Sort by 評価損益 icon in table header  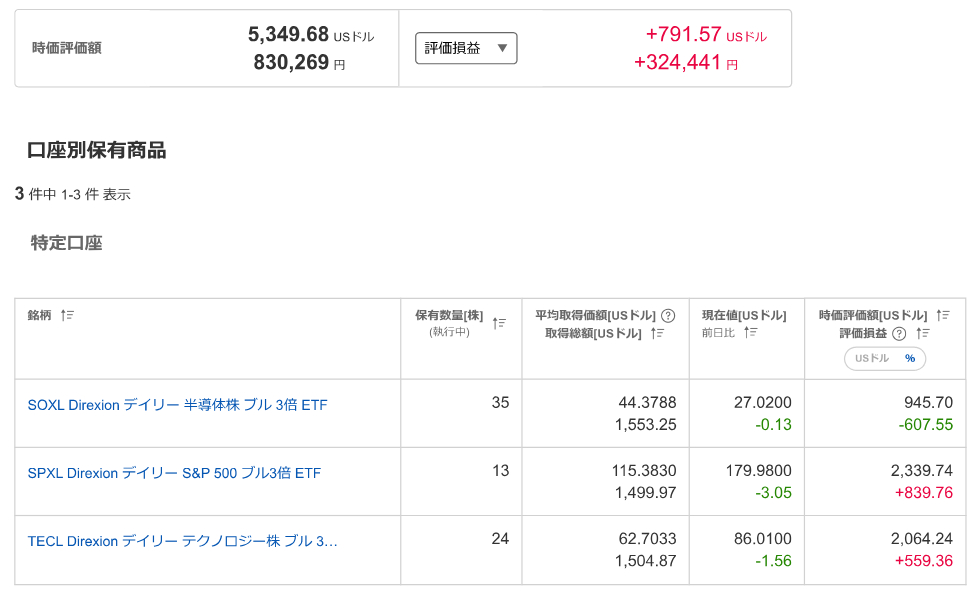[x=922, y=334]
